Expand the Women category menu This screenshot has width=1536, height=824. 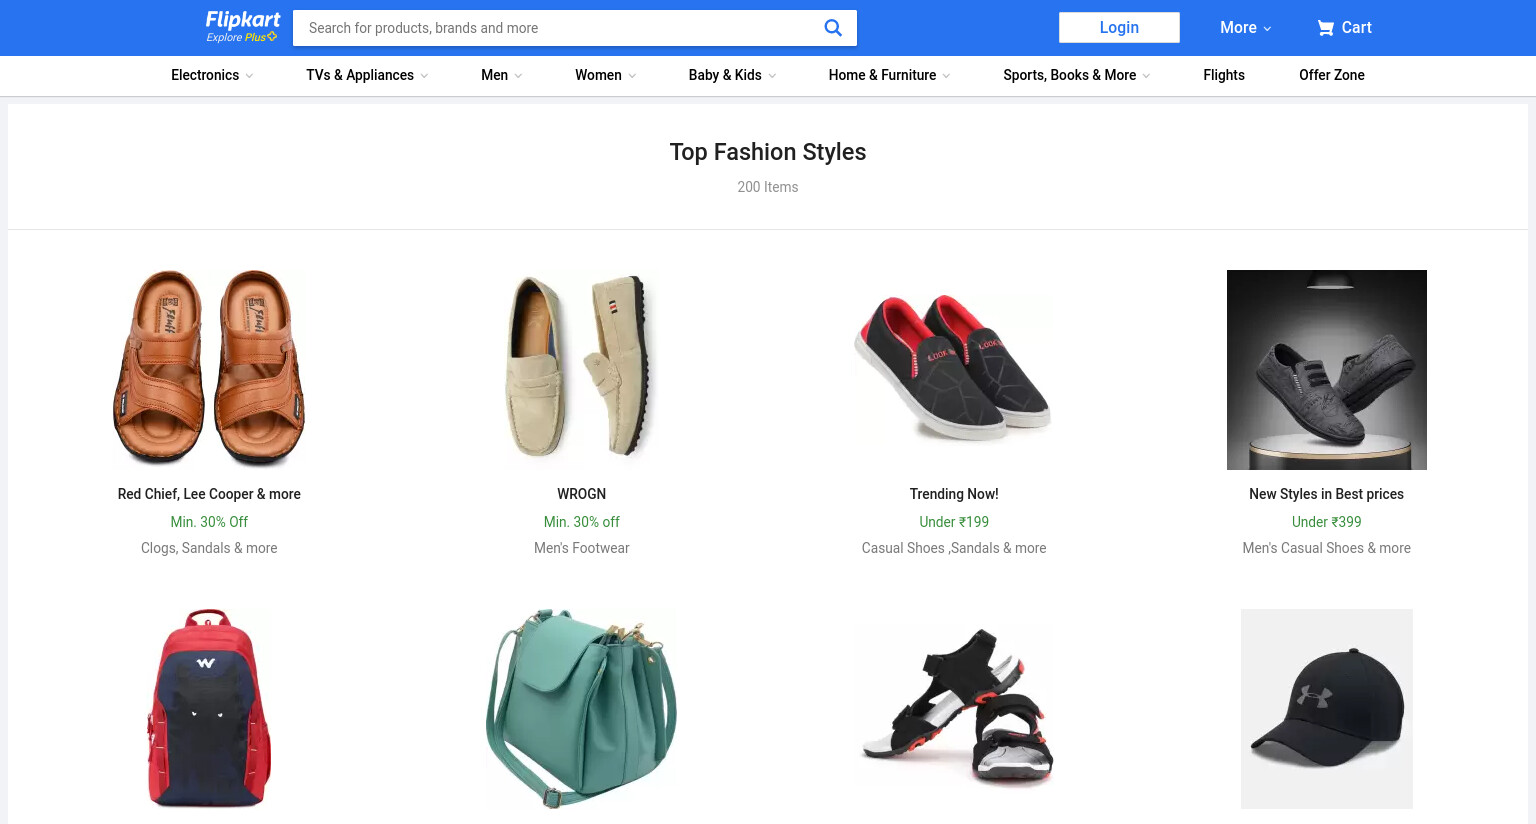(605, 75)
